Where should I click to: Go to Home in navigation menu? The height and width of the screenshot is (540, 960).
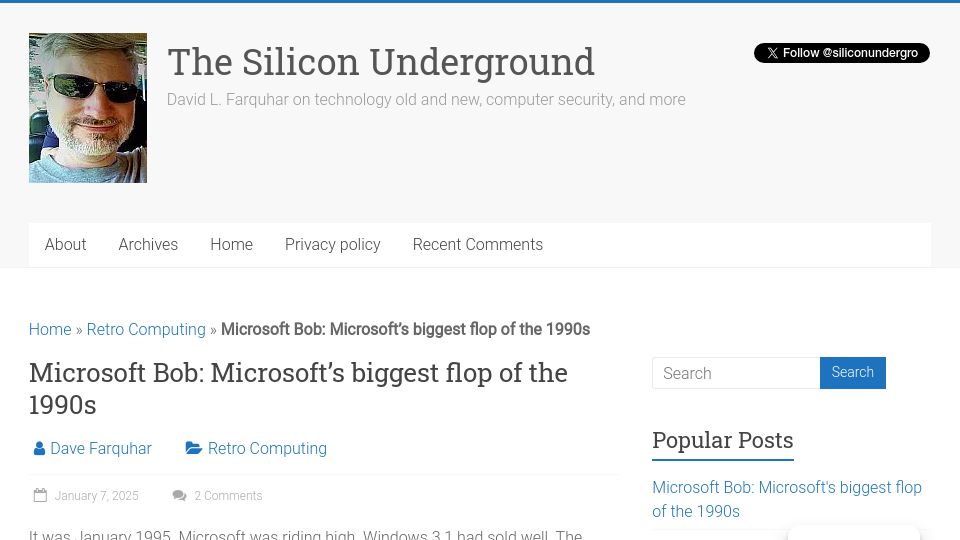[231, 244]
